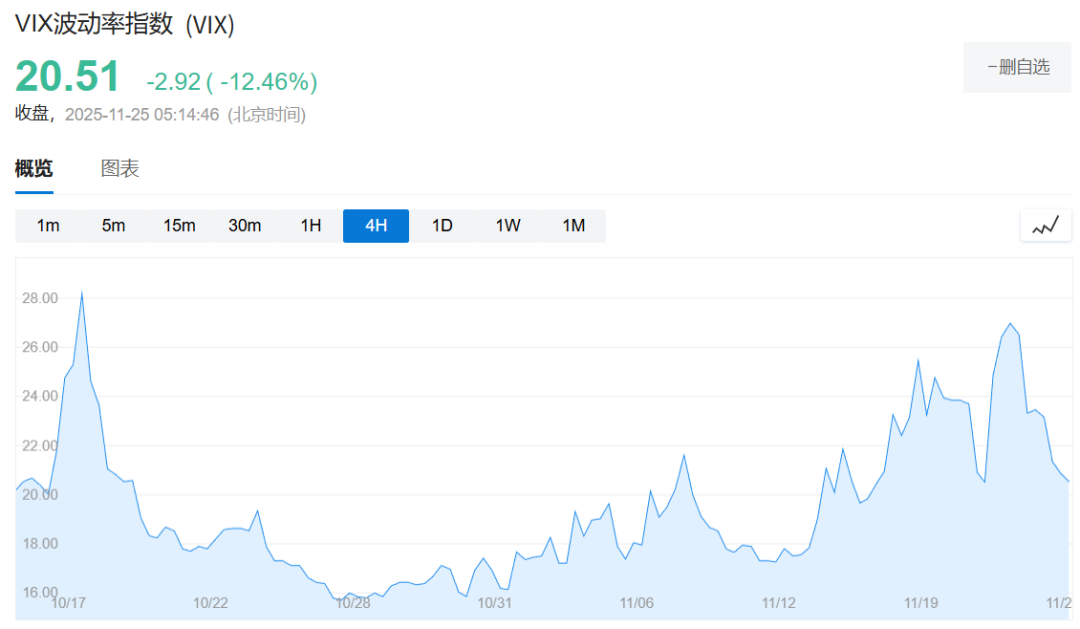Screen dimensions: 1080x629
Task: Click the 10/22 date label
Action: pos(210,603)
